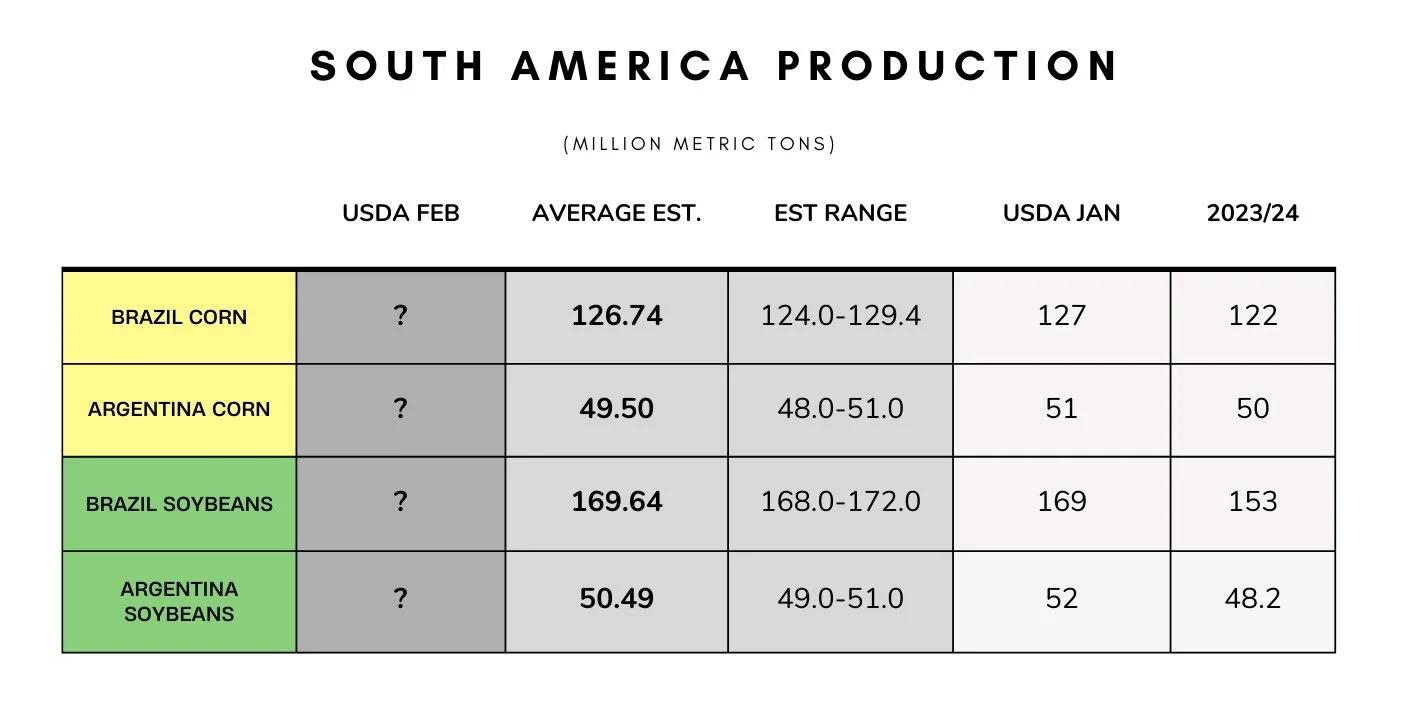
Task: Select the EST RANGE column header
Action: 840,213
